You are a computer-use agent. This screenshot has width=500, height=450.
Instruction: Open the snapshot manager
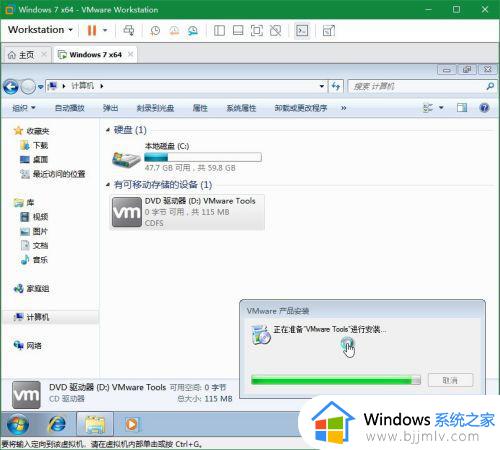click(193, 31)
